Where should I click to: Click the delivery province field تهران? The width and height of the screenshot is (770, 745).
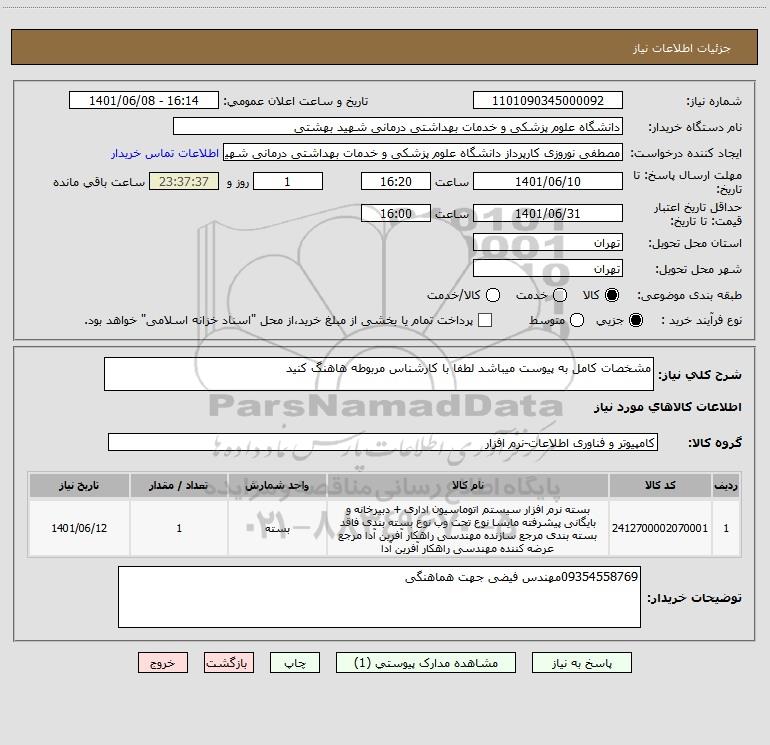548,243
